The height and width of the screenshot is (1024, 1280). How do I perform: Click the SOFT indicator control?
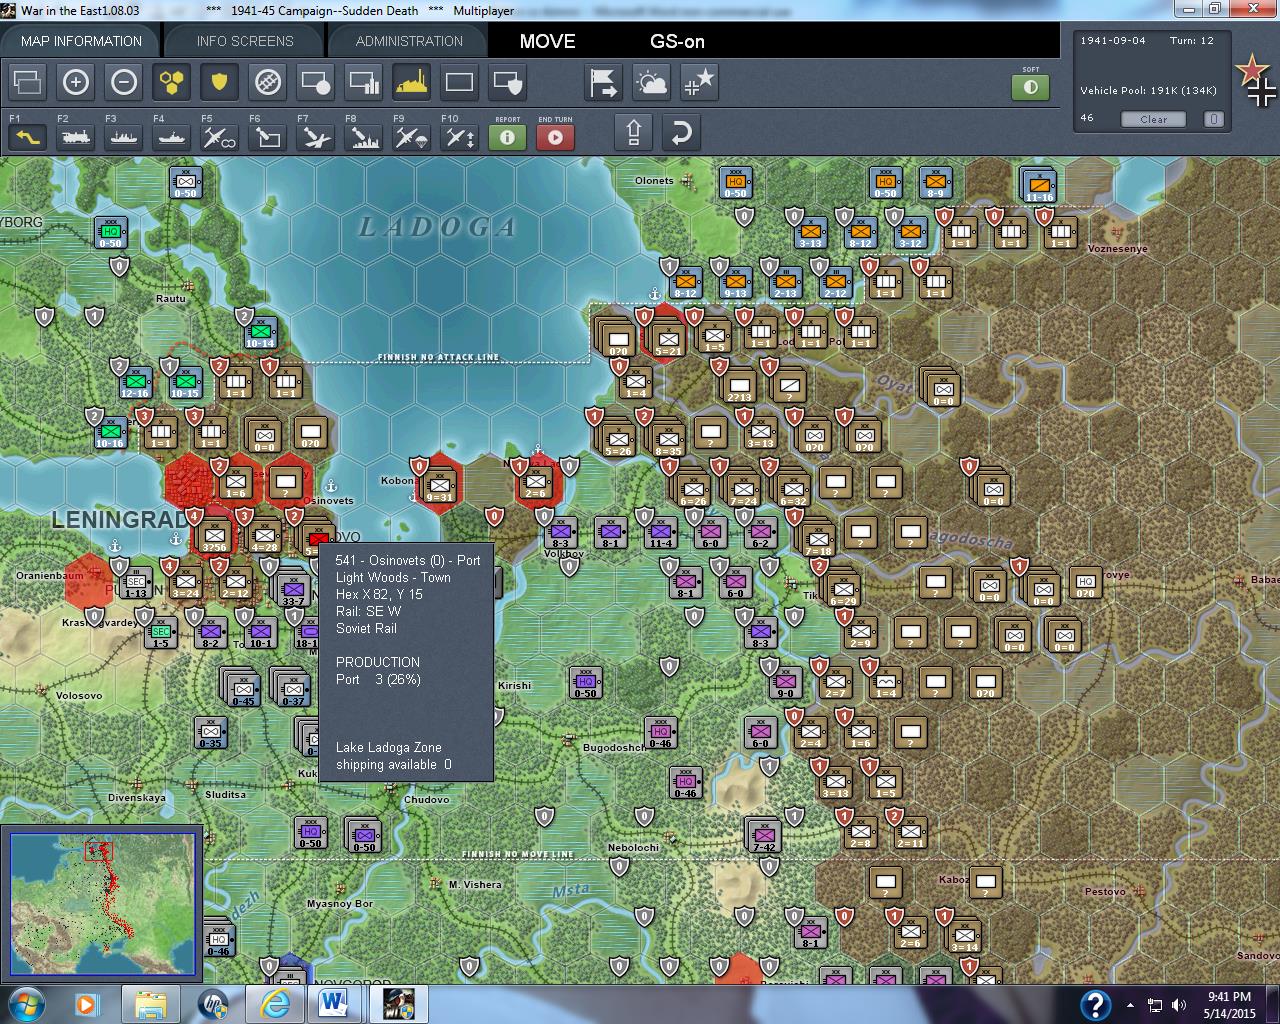click(x=1030, y=87)
